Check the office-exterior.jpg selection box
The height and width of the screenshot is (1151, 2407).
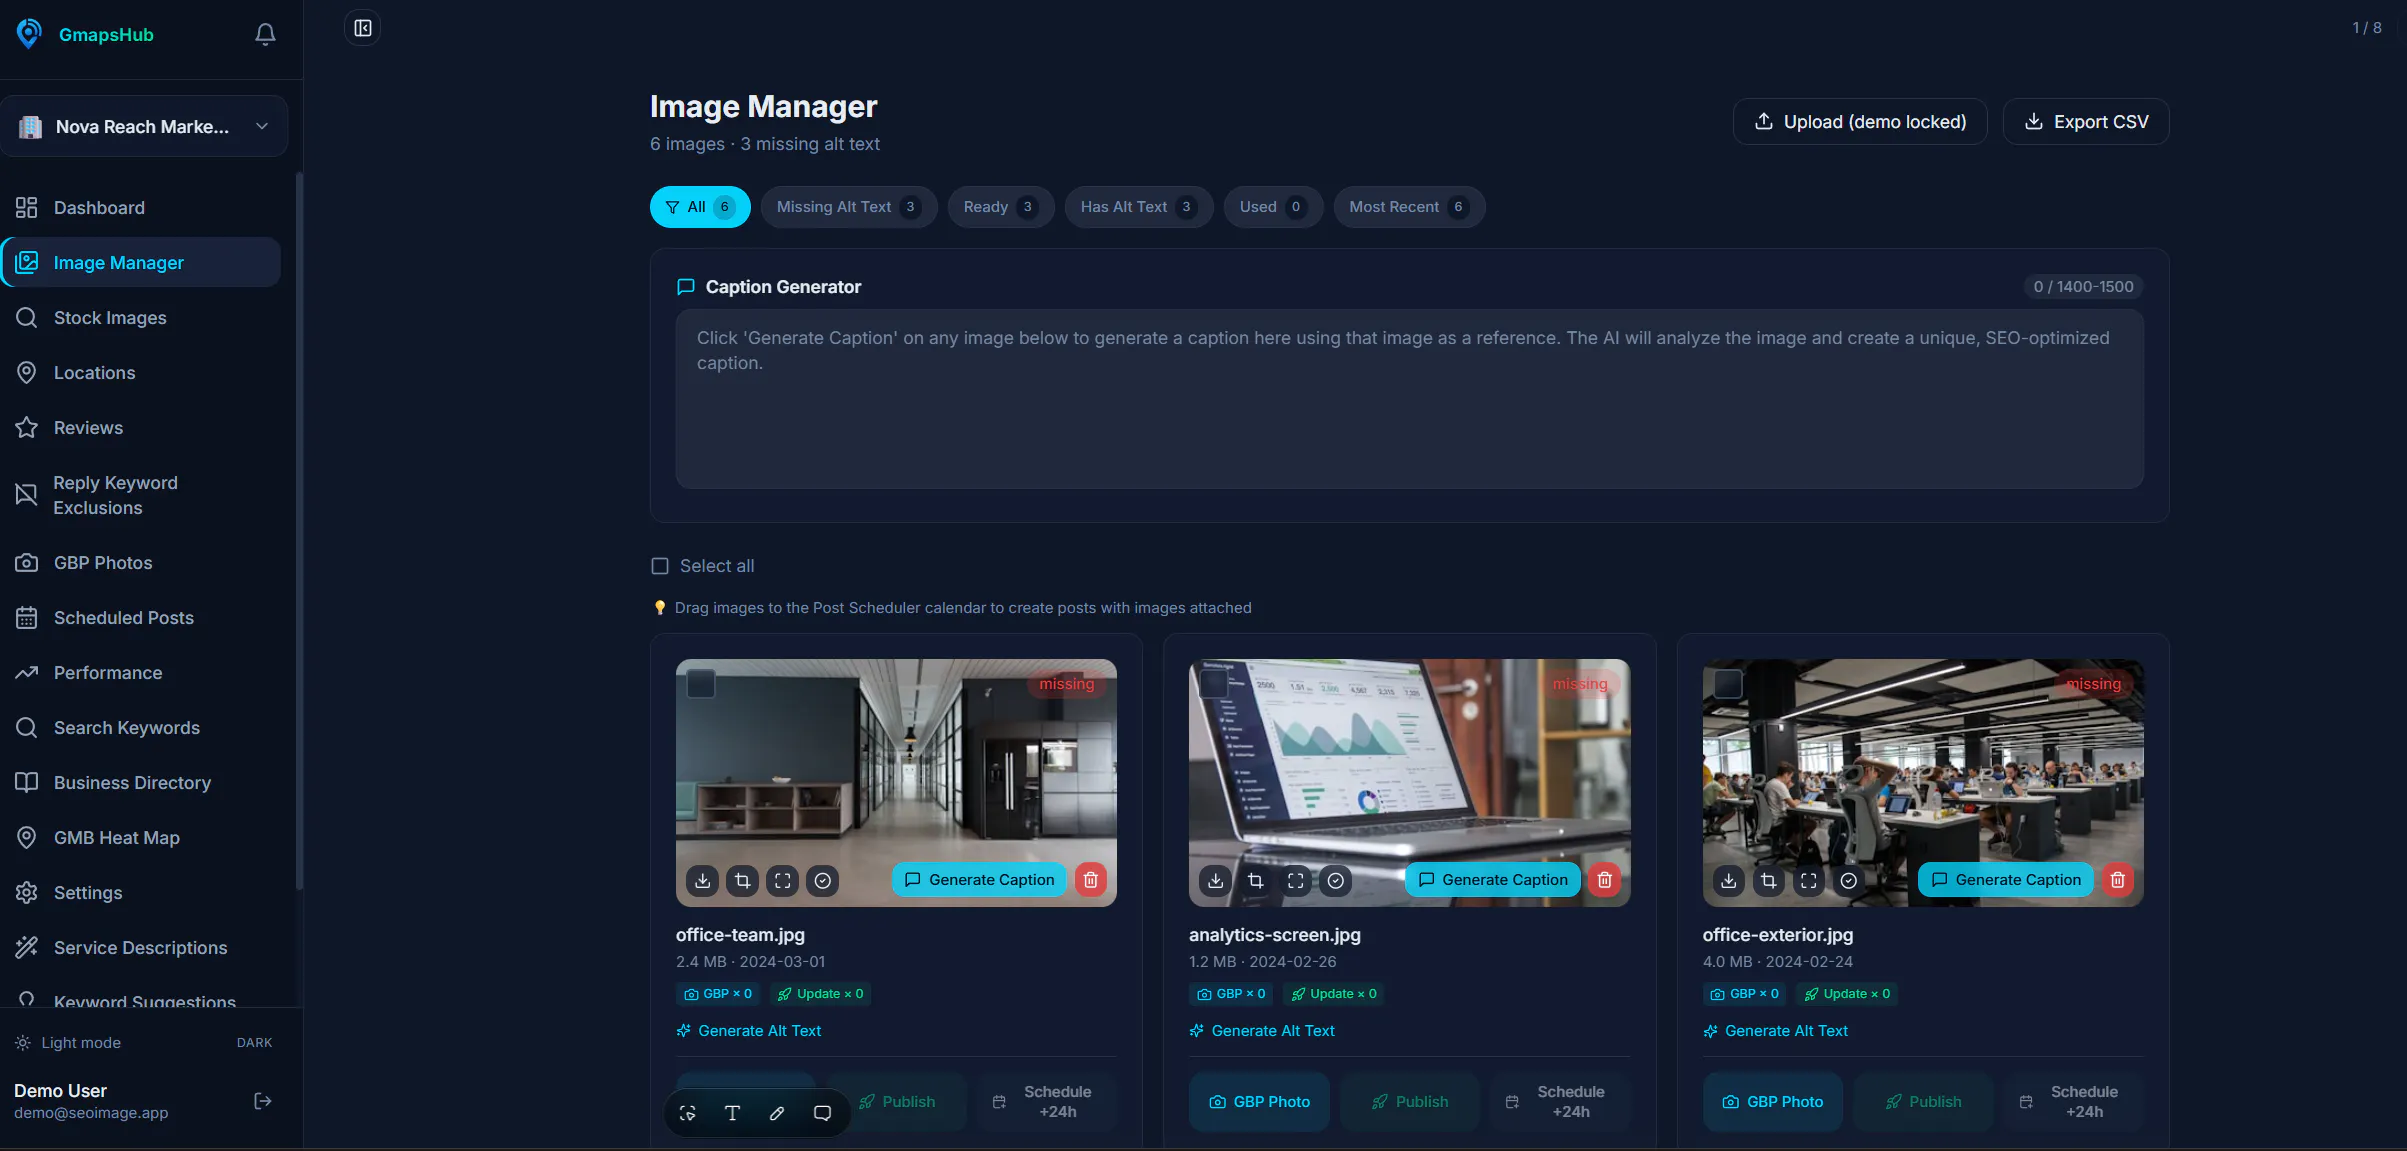coord(1728,684)
